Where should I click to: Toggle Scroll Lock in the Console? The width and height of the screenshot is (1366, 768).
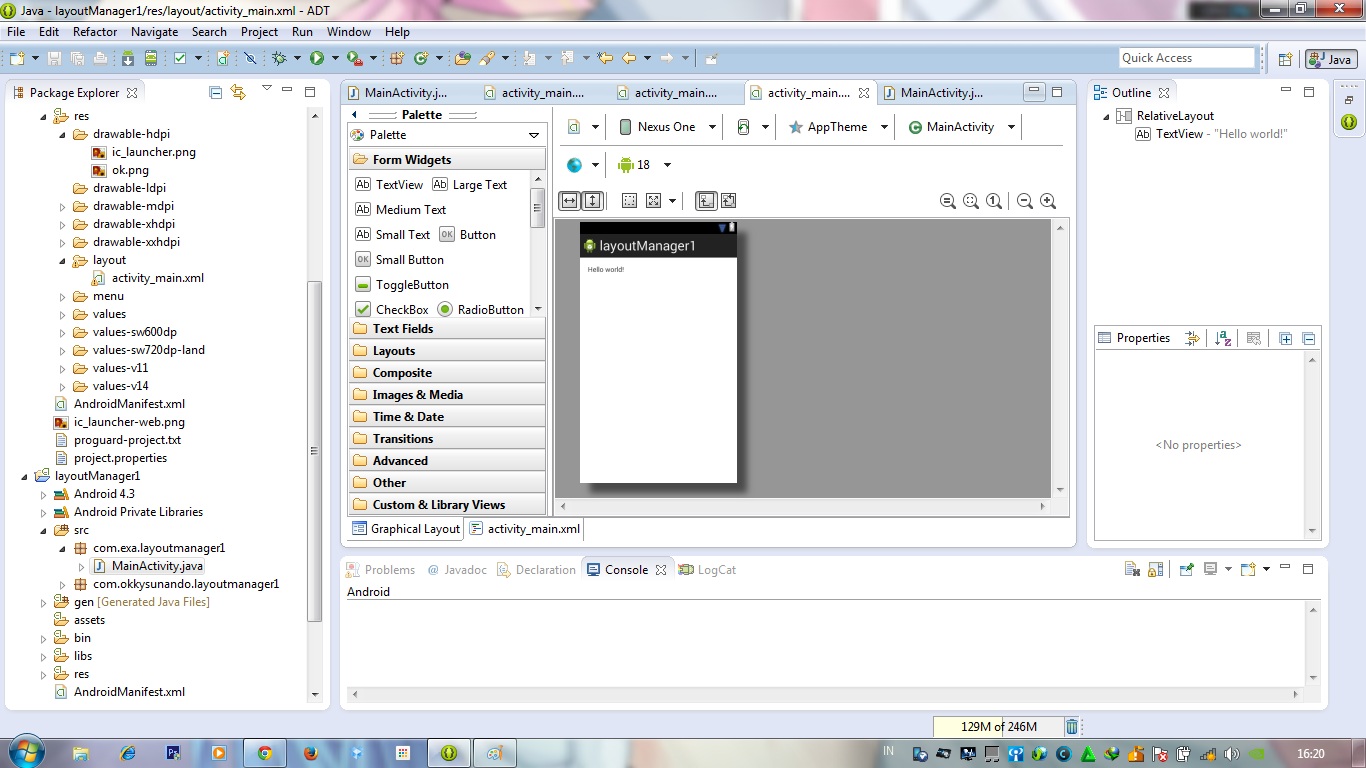tap(1155, 569)
